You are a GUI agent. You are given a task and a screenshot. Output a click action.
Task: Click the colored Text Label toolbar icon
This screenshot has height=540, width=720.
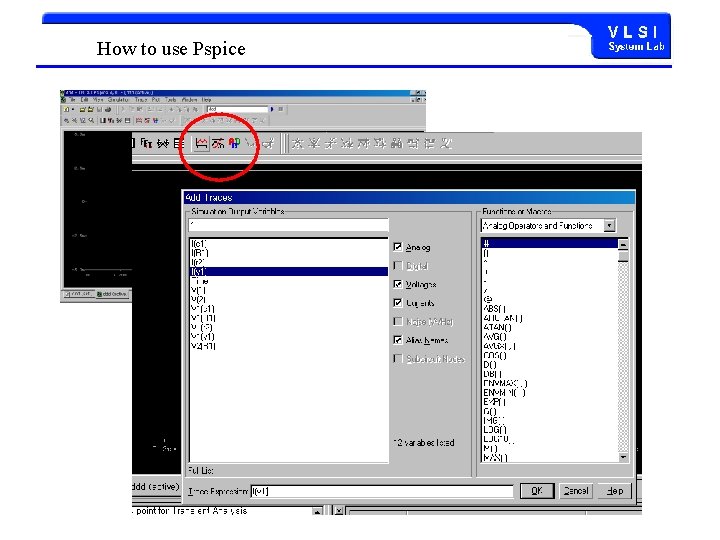click(x=234, y=143)
